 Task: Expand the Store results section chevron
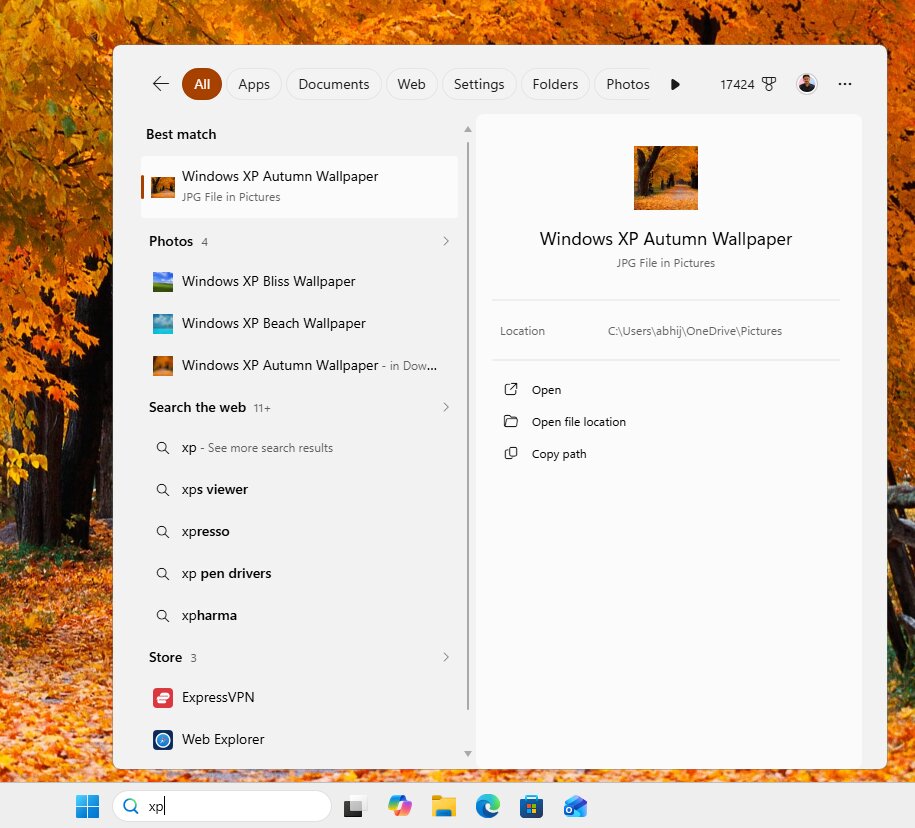tap(446, 657)
